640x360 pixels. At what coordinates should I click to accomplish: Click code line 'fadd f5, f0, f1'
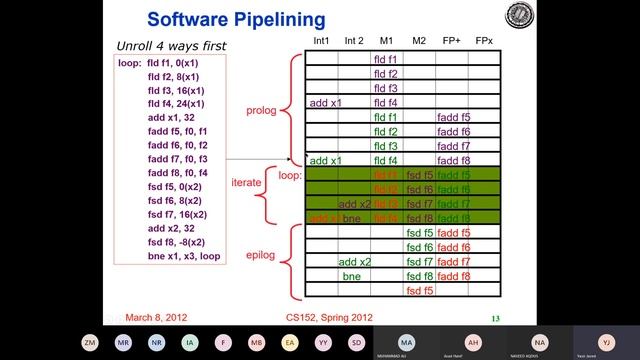[177, 131]
